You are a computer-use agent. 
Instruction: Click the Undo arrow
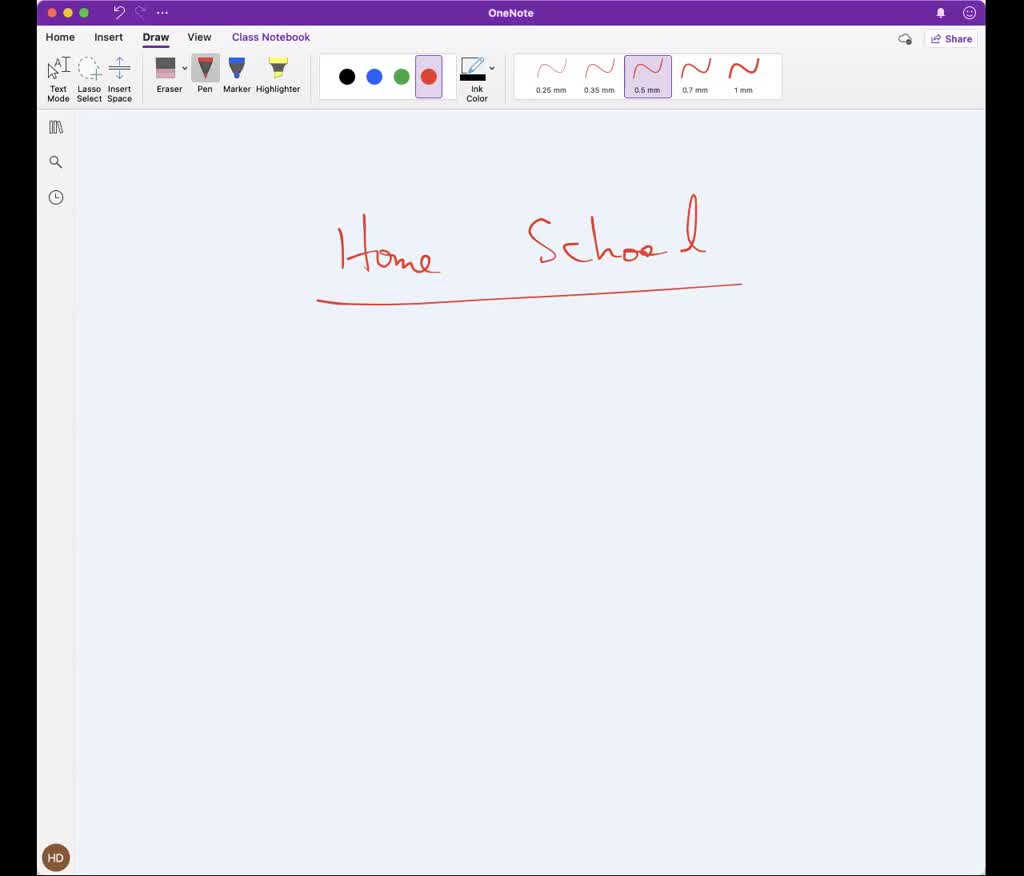(x=118, y=12)
